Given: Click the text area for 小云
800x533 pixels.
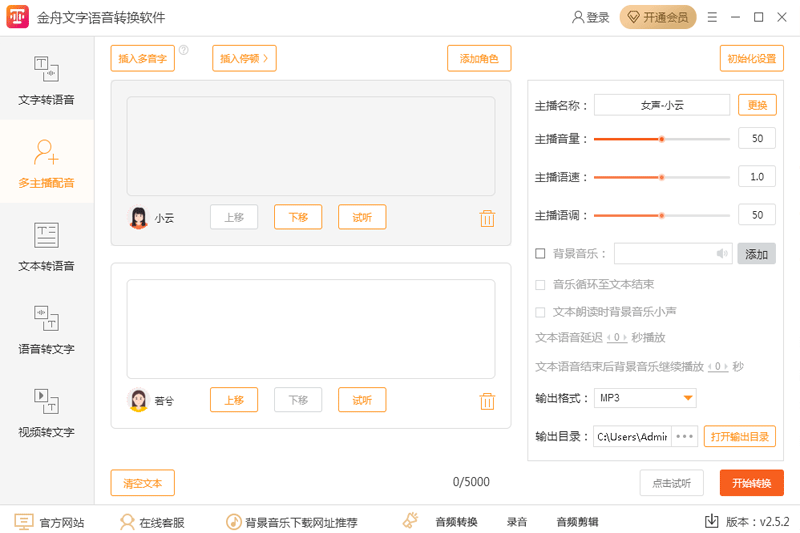Looking at the screenshot, I should (x=310, y=146).
